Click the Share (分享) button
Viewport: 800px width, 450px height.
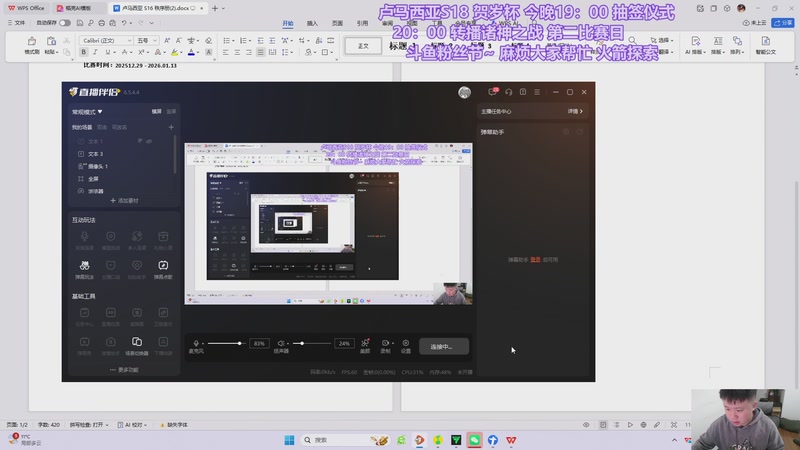[783, 23]
